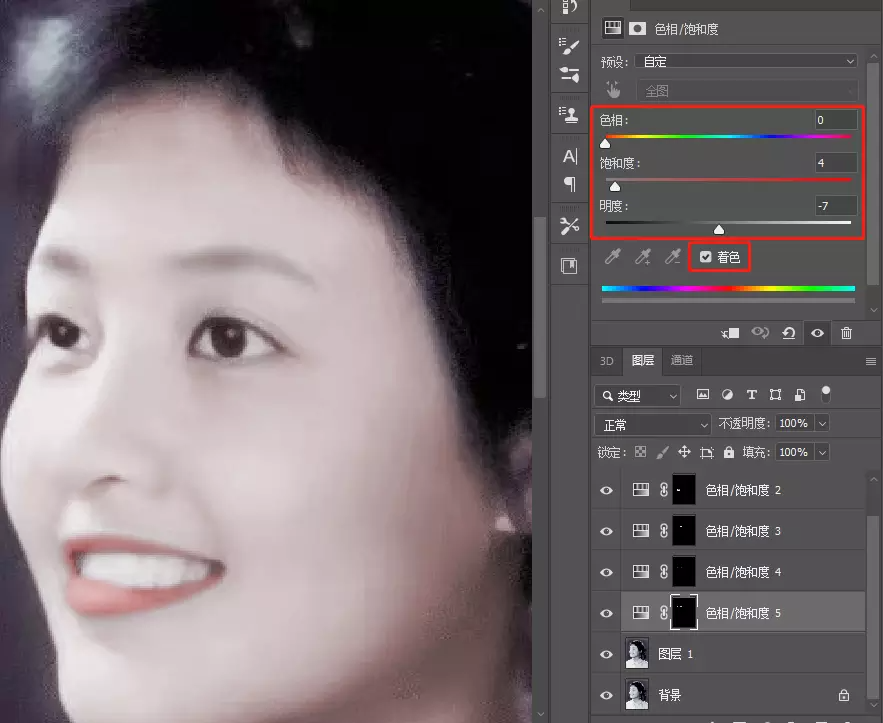Filter layers by adjustment layers icon
This screenshot has width=883, height=723.
click(728, 395)
